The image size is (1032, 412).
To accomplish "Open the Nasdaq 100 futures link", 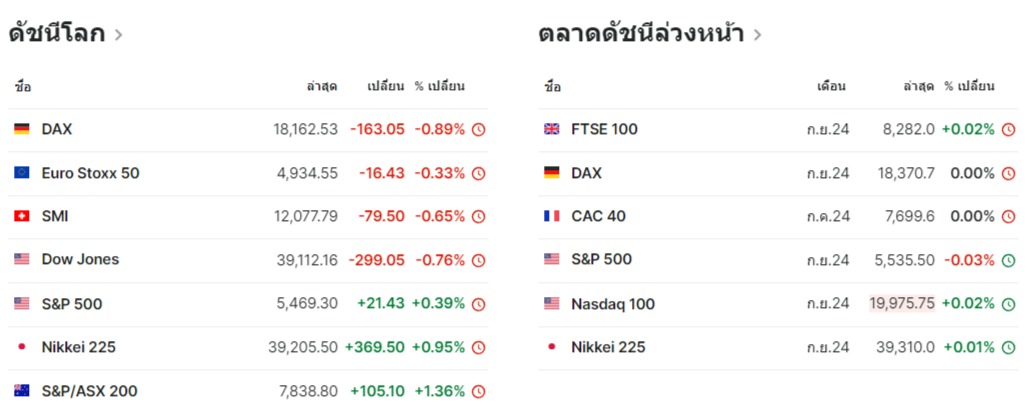I will (612, 304).
